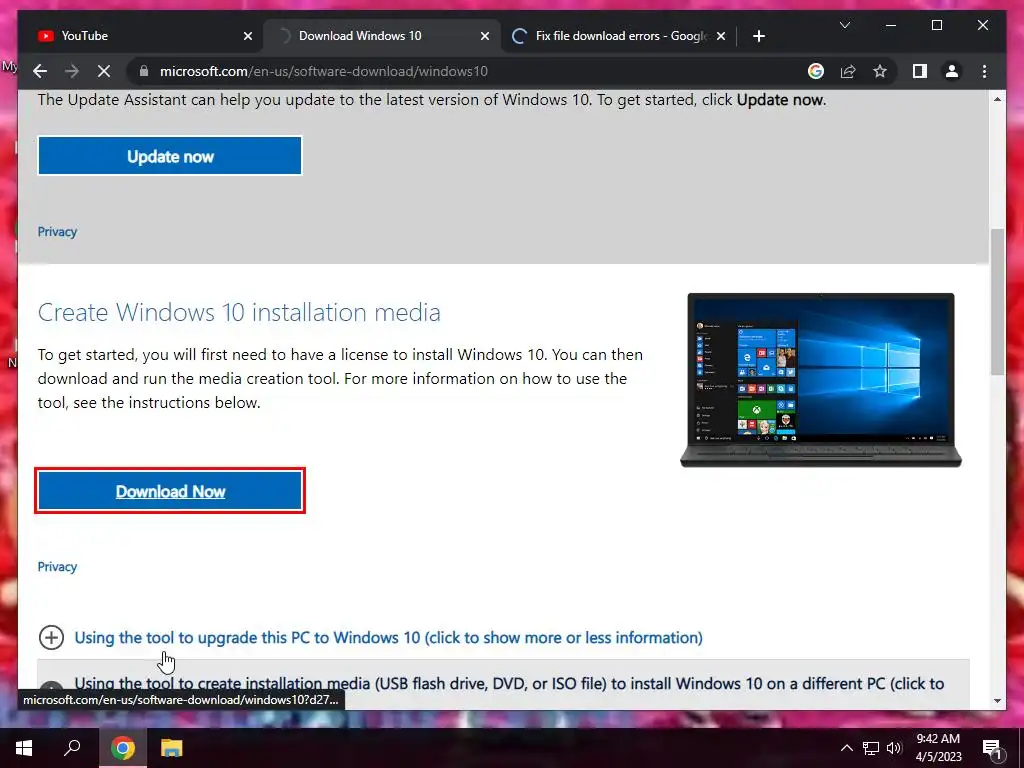Click the padlock site info icon

tap(144, 71)
